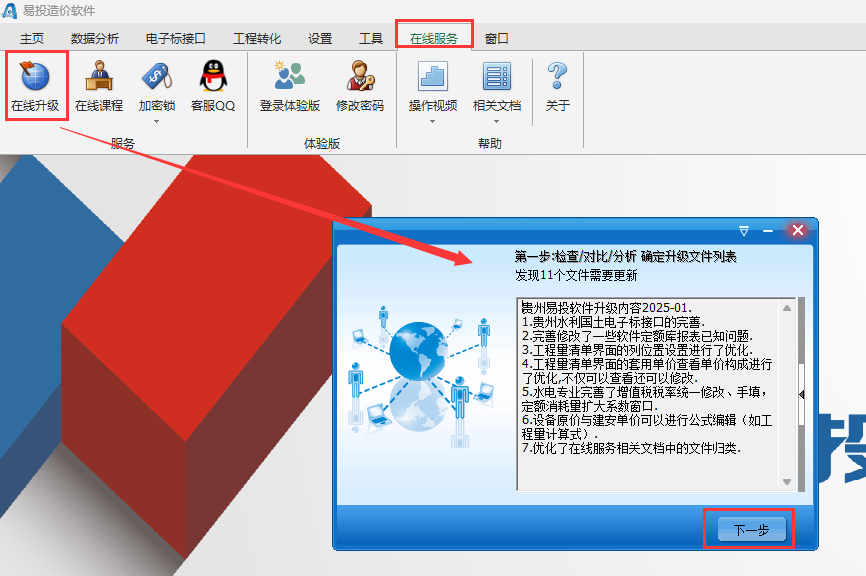Open the 数据分析 ribbon tab

[95, 39]
